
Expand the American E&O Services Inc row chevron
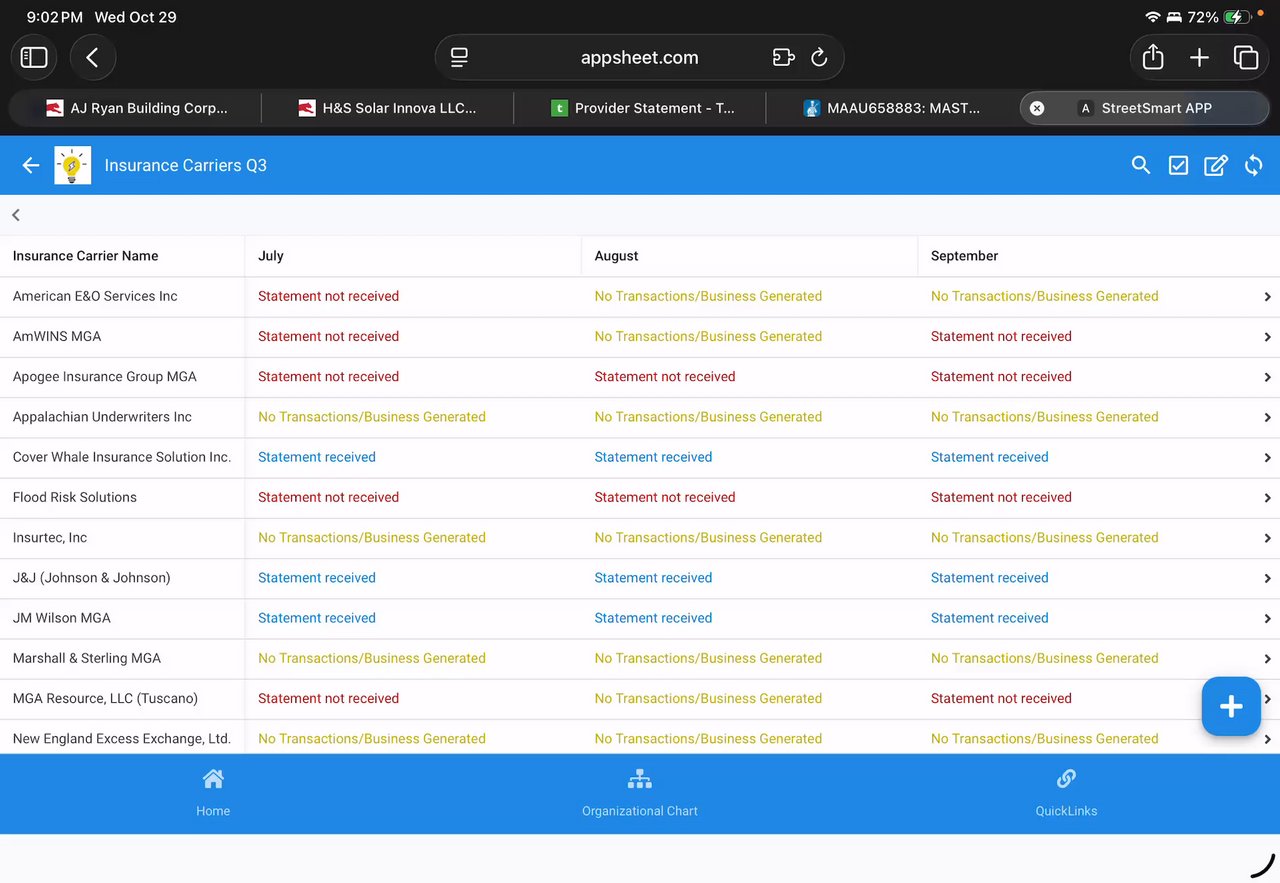[1268, 297]
